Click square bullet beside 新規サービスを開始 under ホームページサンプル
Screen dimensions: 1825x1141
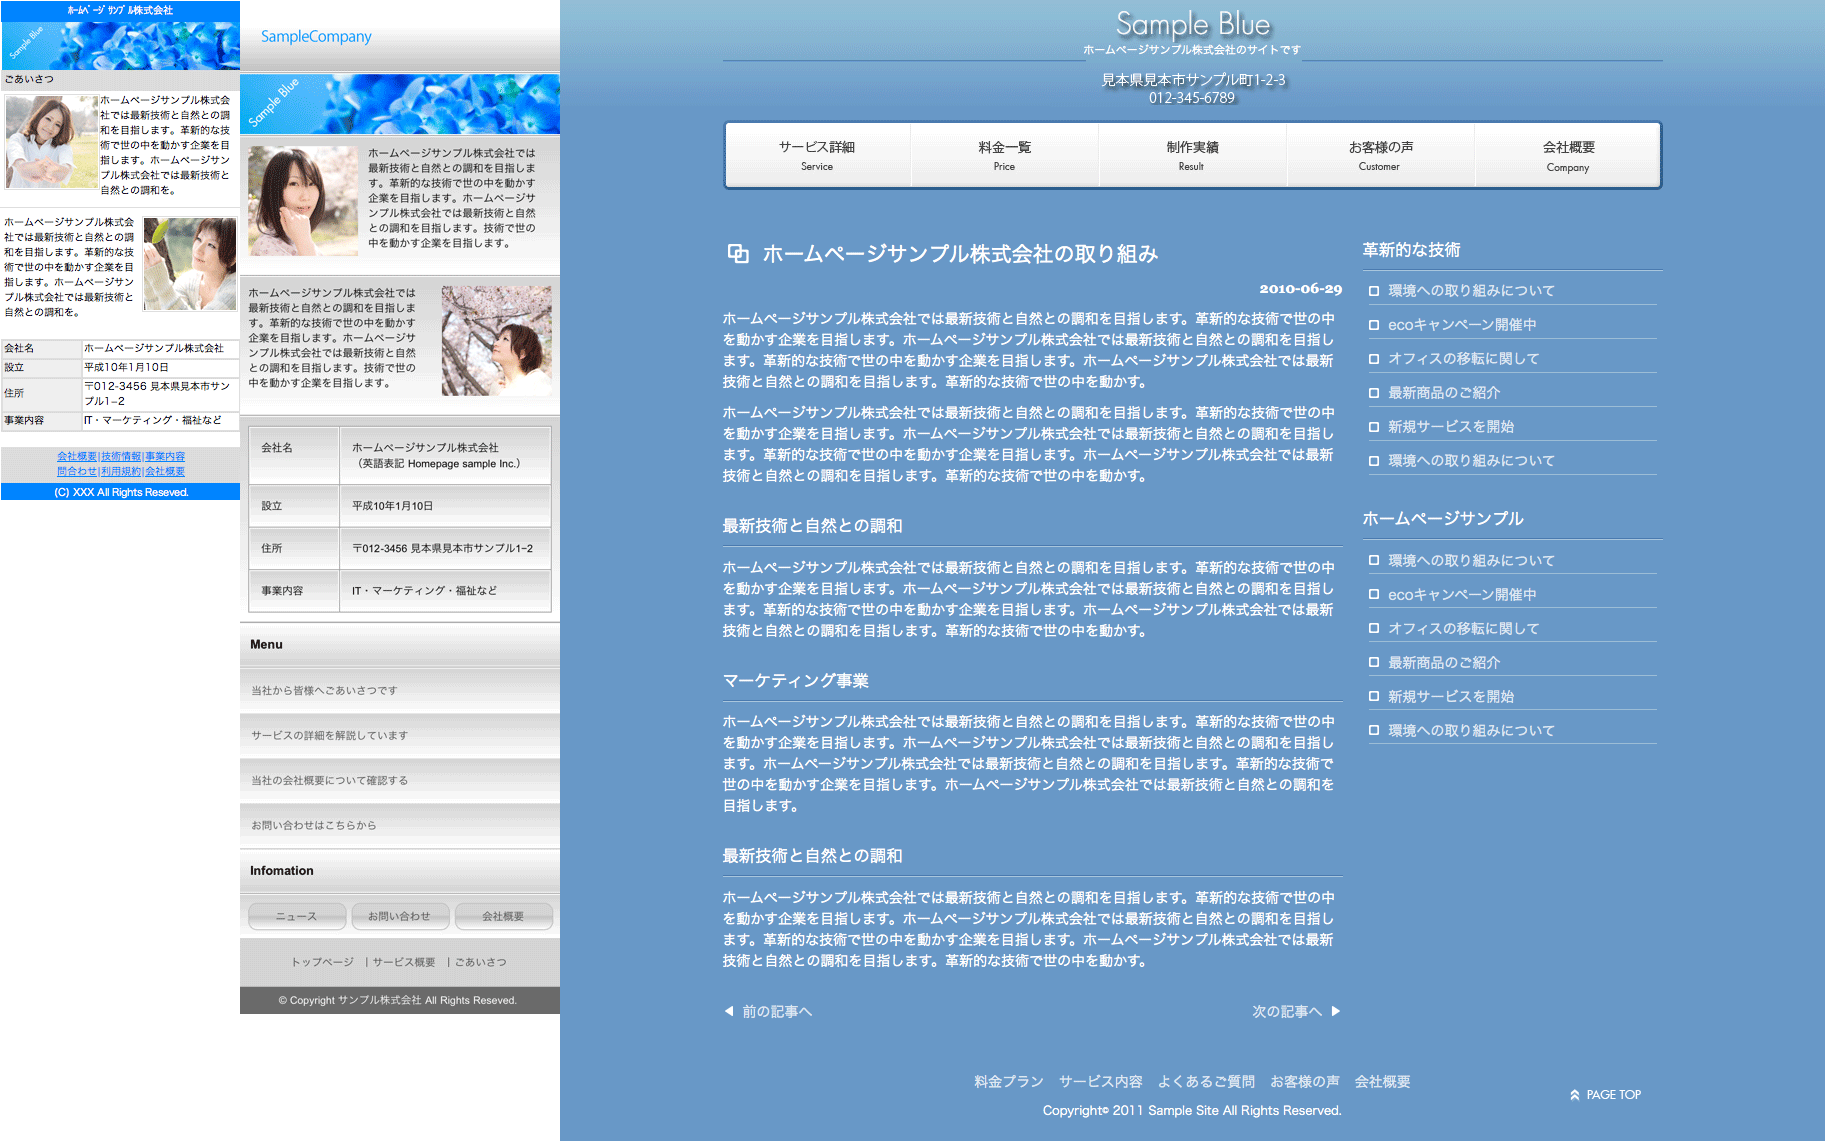(x=1374, y=697)
